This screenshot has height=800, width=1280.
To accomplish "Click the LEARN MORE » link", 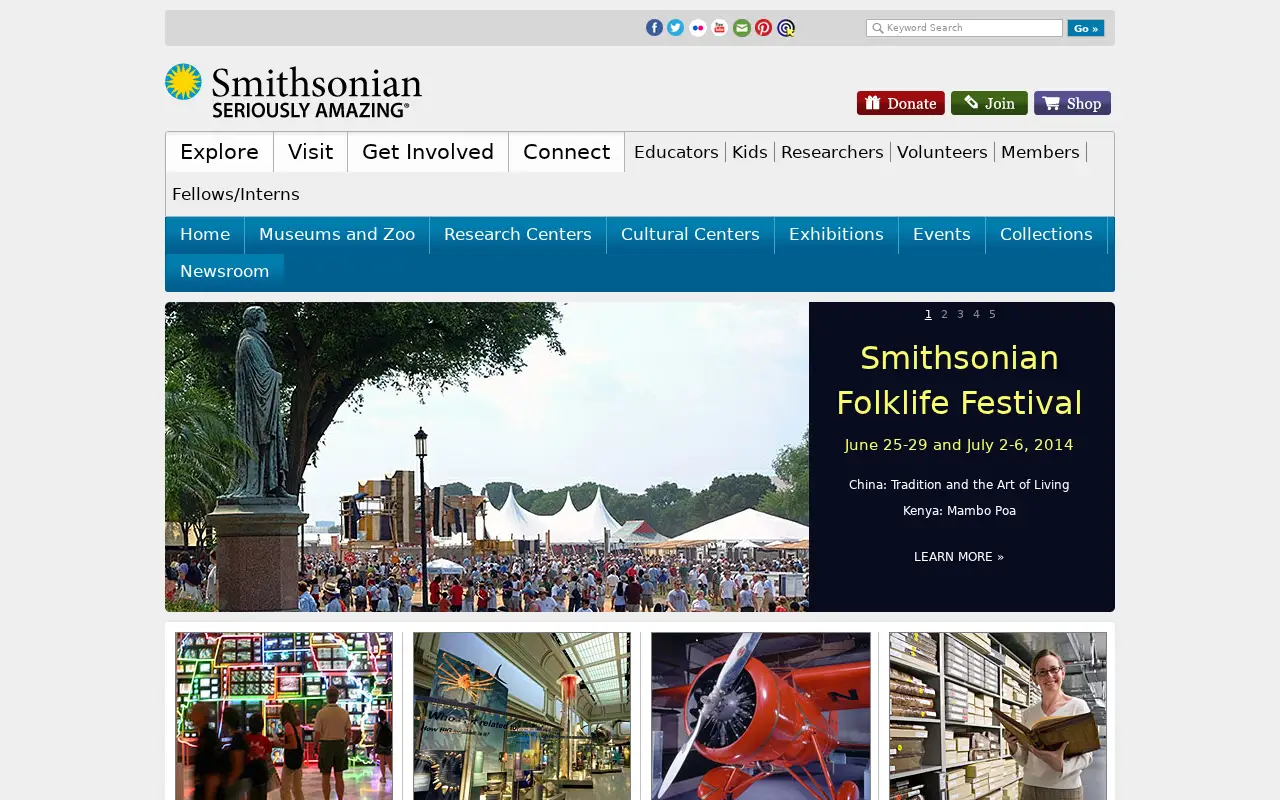I will [959, 557].
